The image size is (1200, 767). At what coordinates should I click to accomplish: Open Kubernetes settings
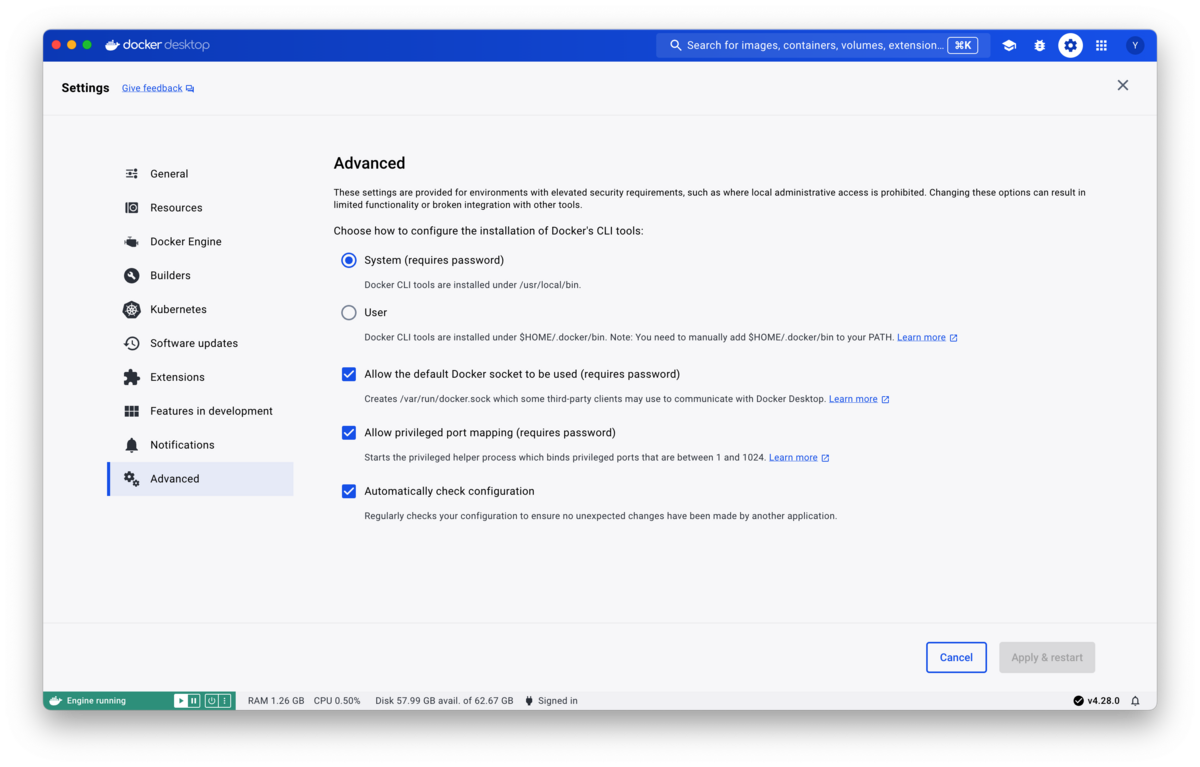200,310
